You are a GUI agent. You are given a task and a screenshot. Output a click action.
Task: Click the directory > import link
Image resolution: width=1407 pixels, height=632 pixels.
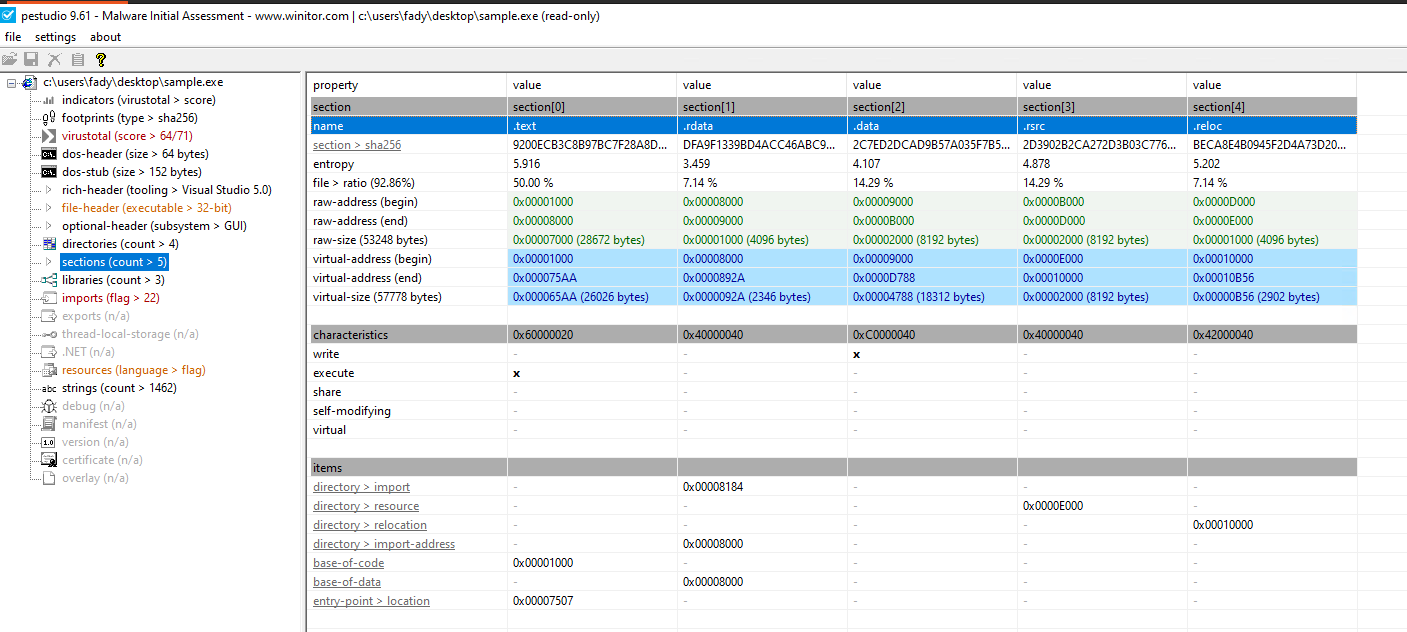pos(361,487)
